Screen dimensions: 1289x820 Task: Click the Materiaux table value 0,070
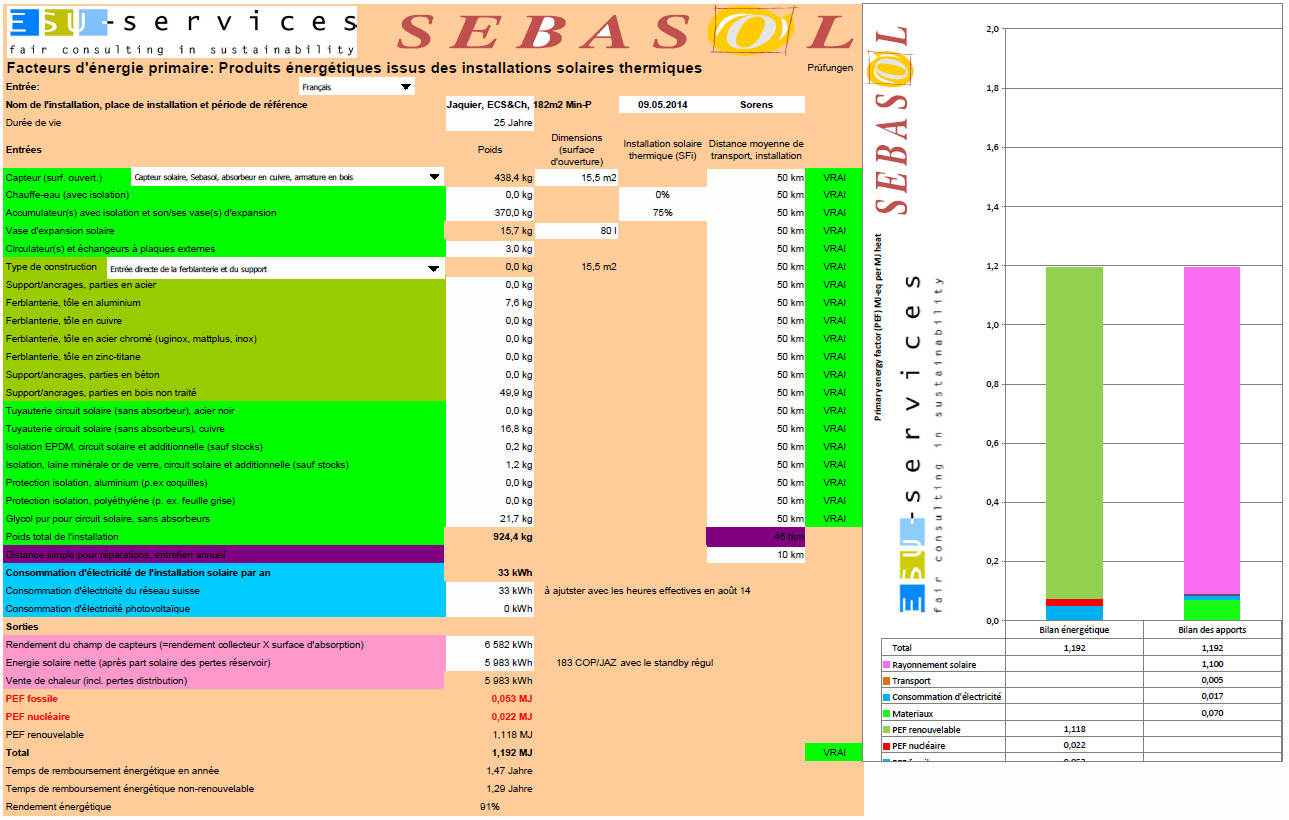tap(1211, 713)
